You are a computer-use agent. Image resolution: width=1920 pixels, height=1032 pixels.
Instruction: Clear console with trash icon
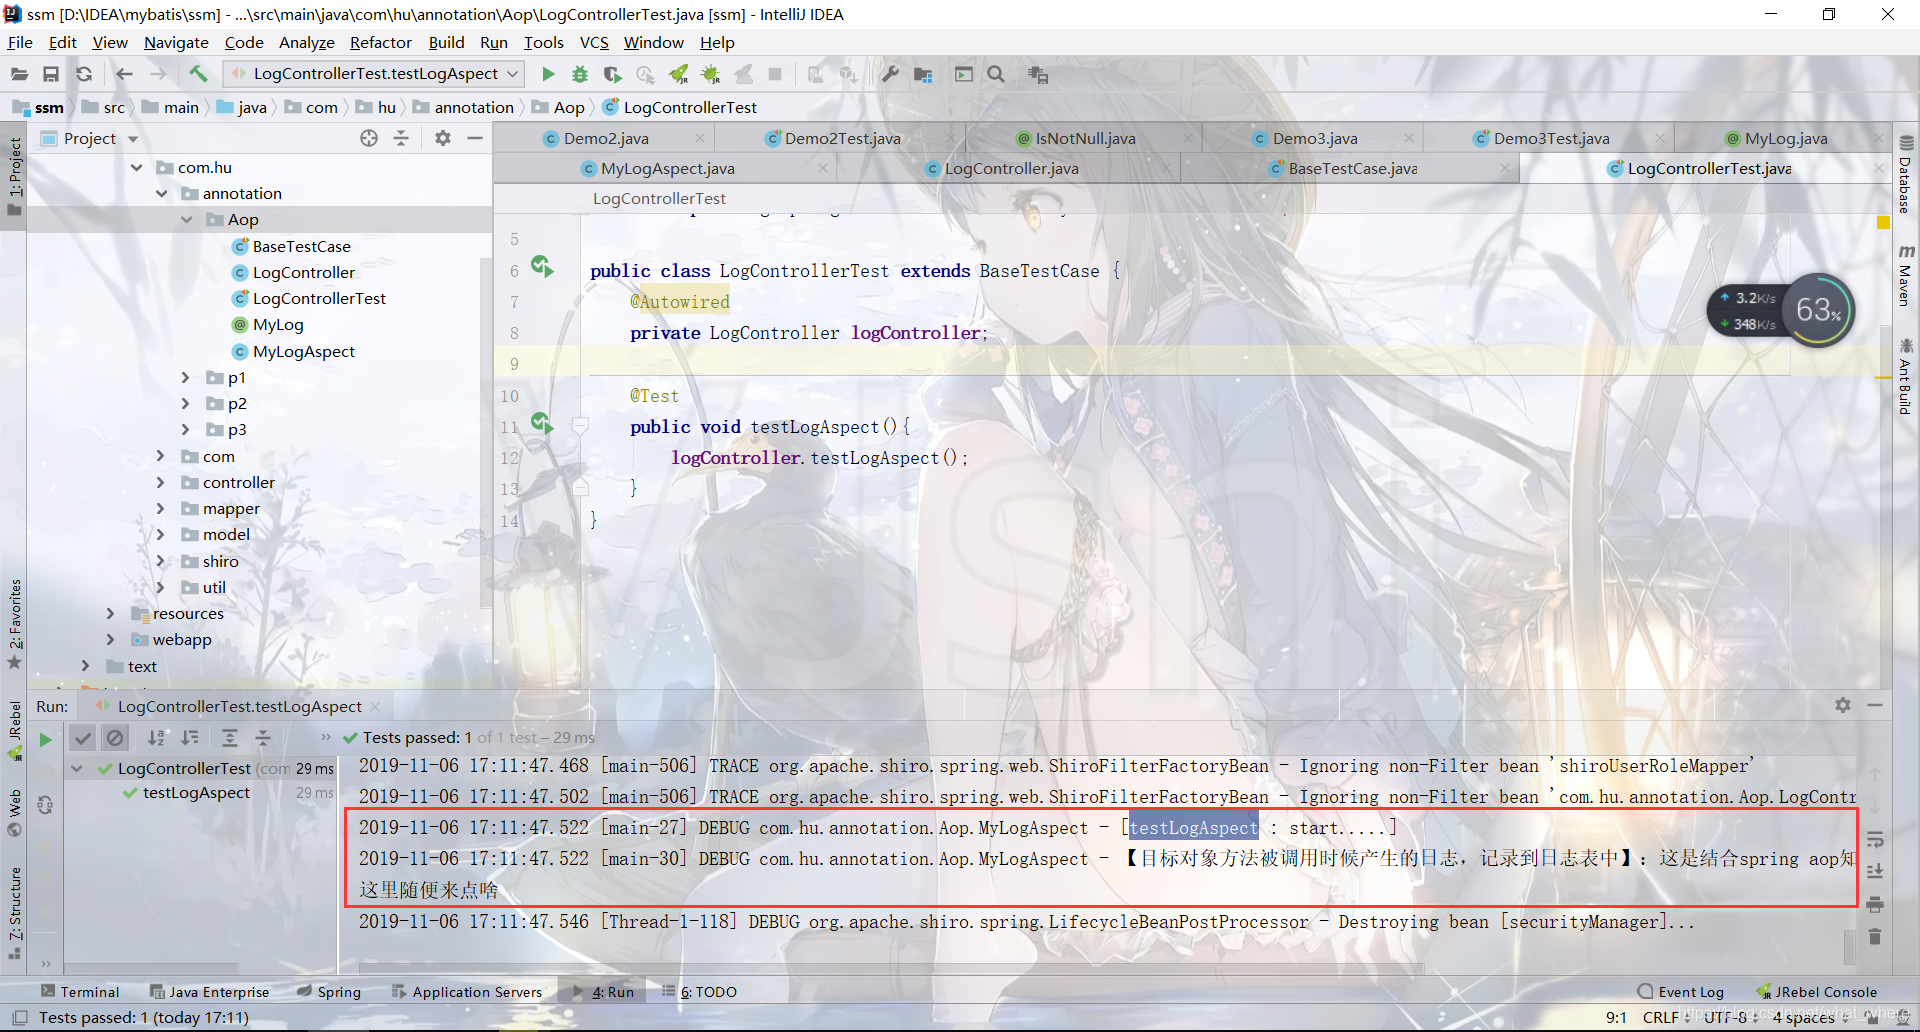pyautogui.click(x=1875, y=937)
